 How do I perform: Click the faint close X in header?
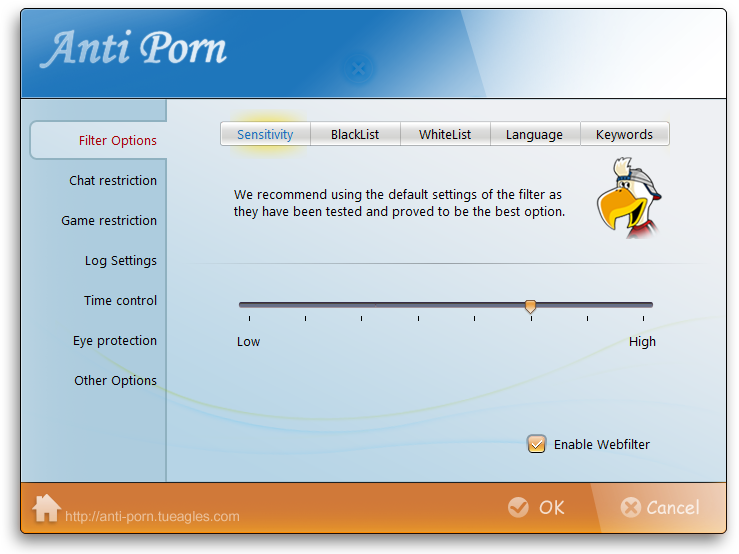point(358,69)
